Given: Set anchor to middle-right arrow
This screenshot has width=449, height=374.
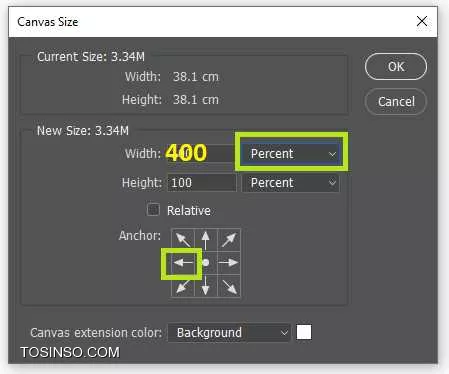Looking at the screenshot, I should [x=229, y=263].
